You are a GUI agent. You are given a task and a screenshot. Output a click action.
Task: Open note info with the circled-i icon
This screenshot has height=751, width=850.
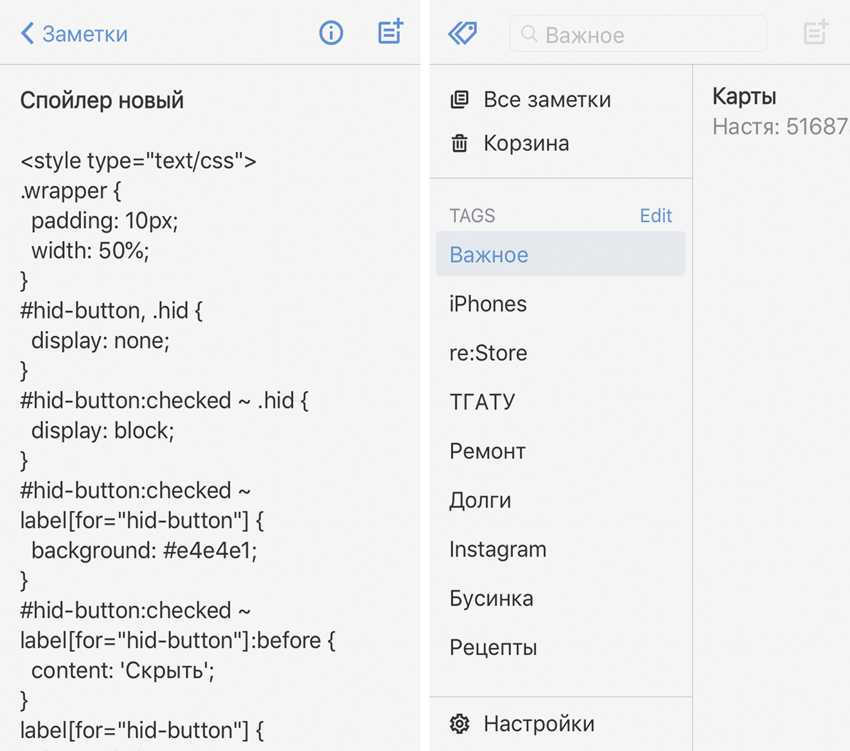pos(331,33)
